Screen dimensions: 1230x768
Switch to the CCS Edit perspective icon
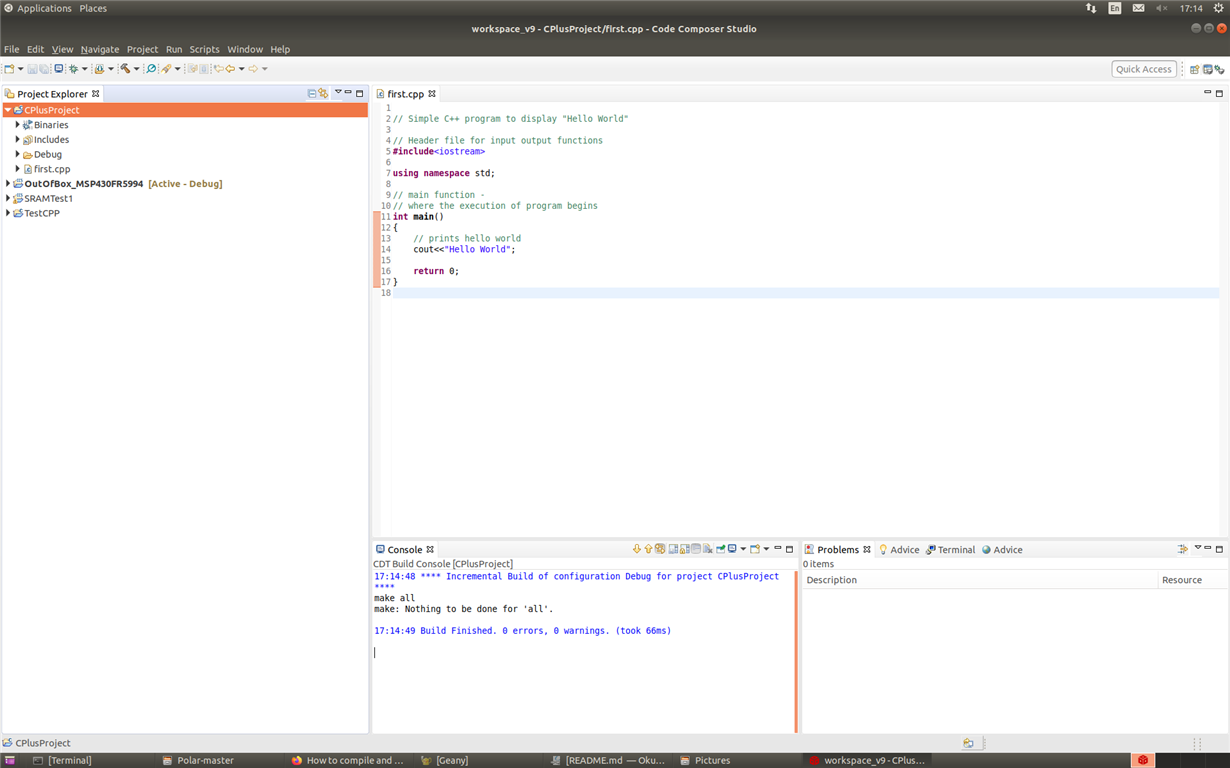(1207, 69)
